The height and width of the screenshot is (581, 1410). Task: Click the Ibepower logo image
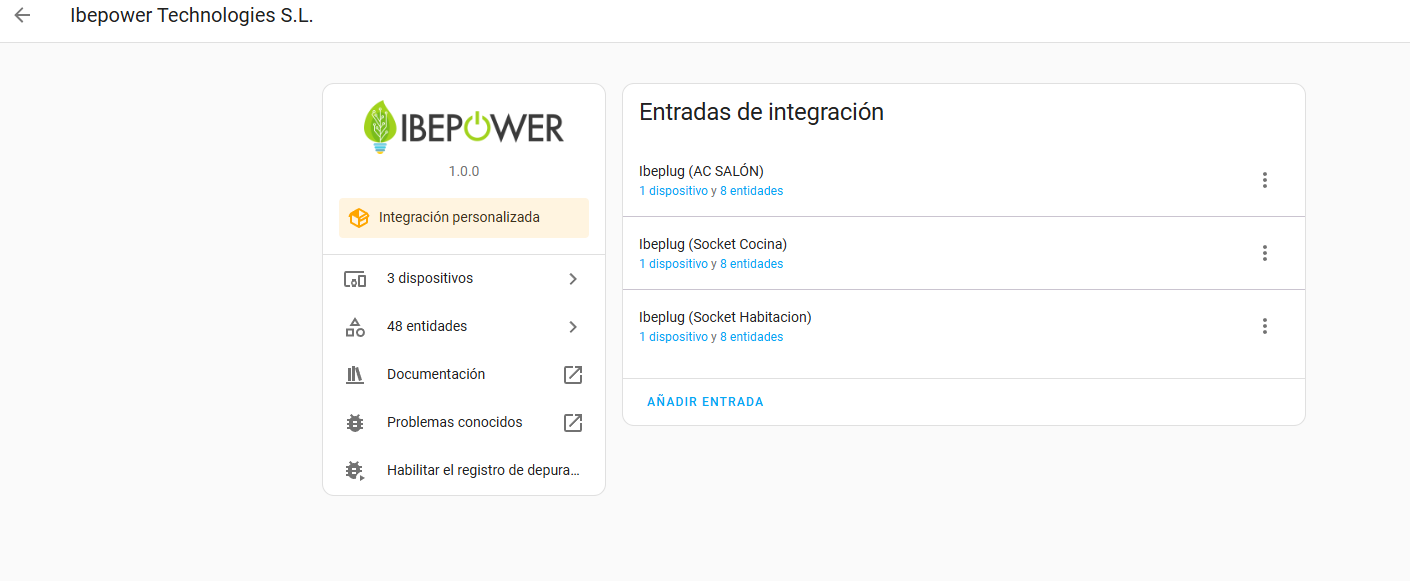click(x=464, y=127)
